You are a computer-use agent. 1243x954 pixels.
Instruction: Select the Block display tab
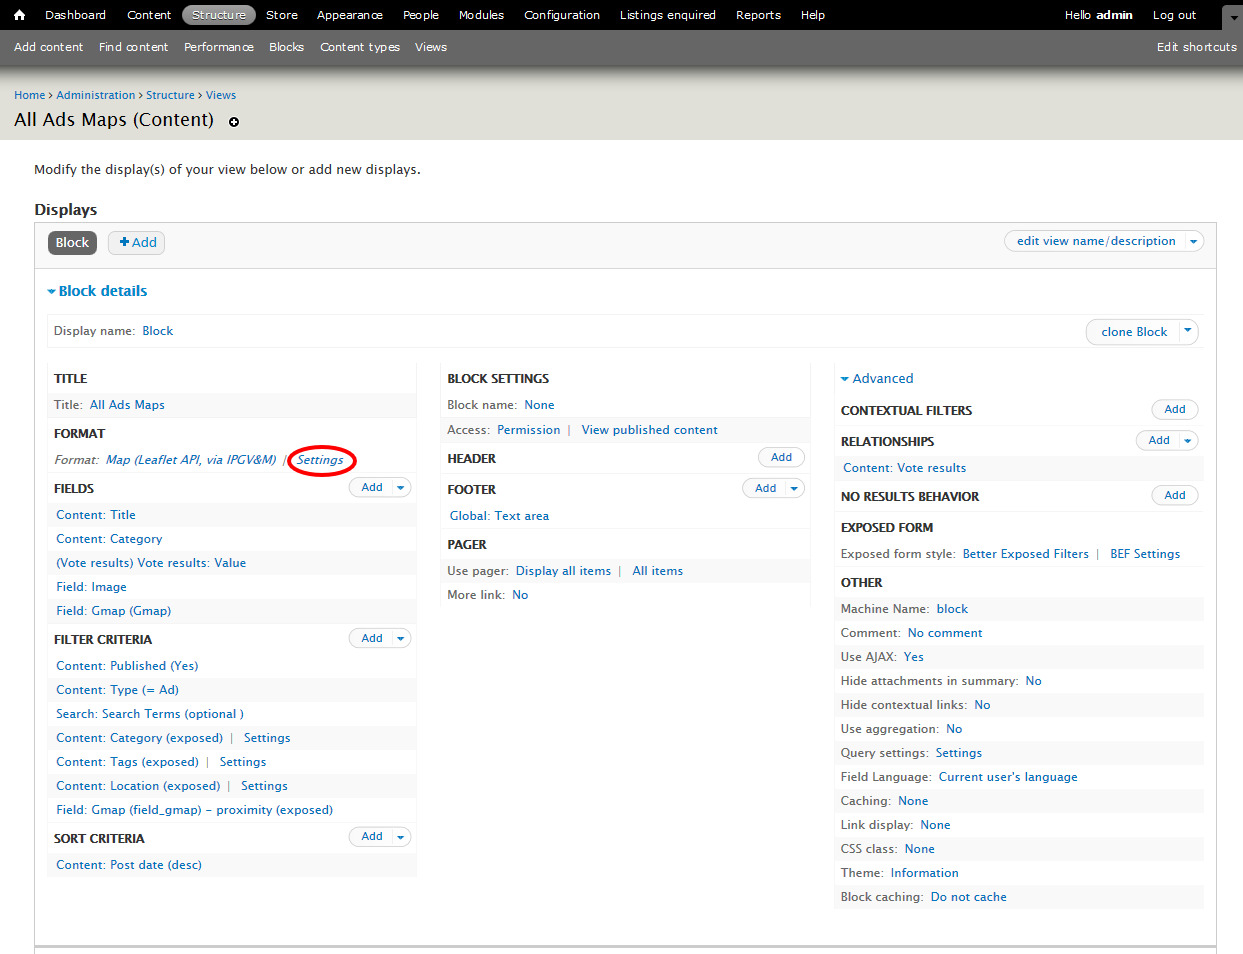(x=72, y=242)
